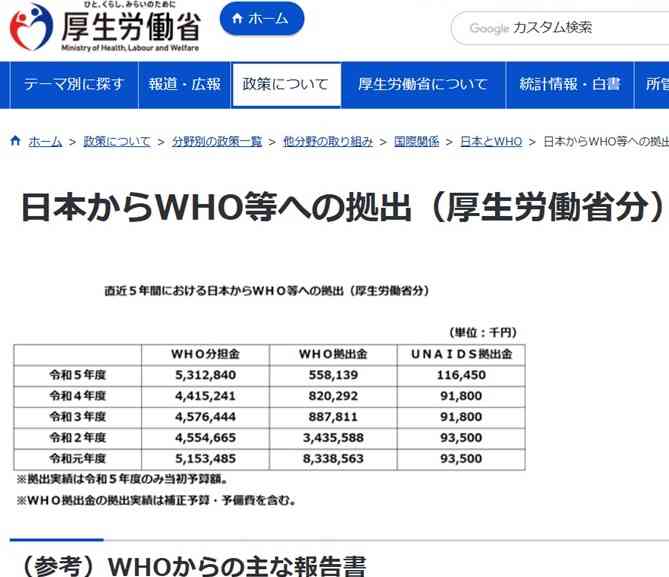
Task: Open the 日本とWHO breadcrumb link
Action: tap(490, 142)
